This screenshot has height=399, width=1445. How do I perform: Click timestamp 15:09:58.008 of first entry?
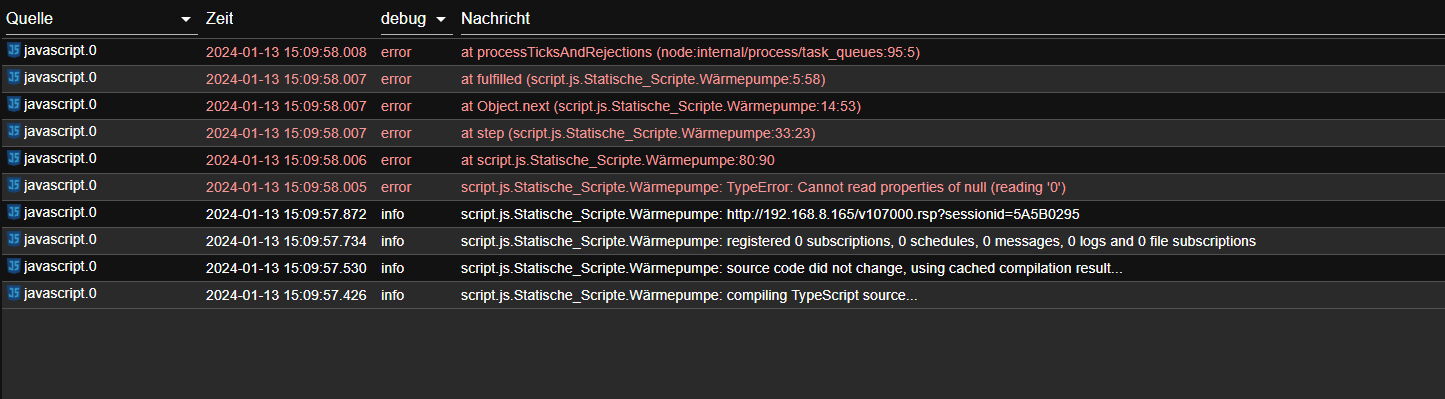[x=286, y=51]
